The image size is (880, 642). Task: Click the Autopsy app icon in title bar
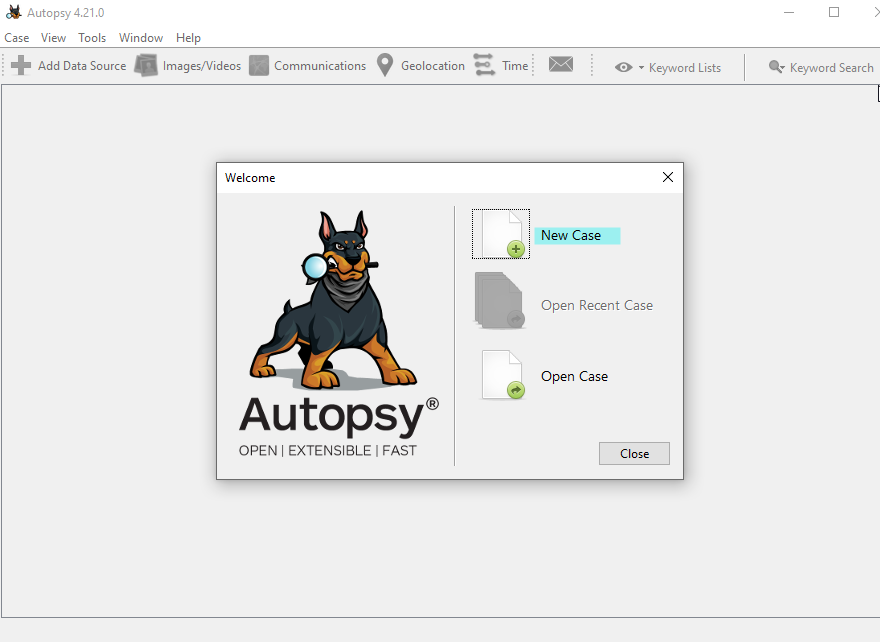13,12
